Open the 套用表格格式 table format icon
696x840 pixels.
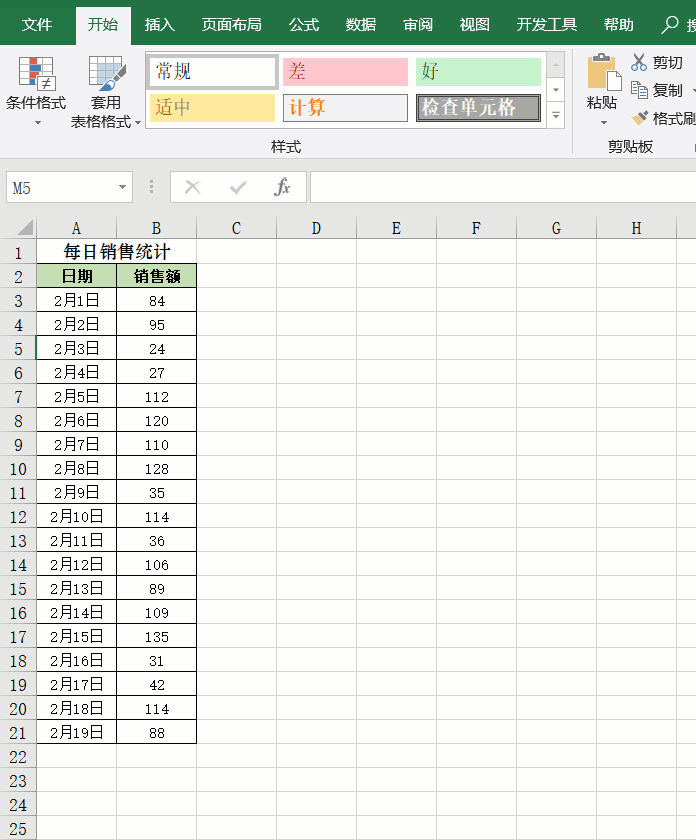107,73
